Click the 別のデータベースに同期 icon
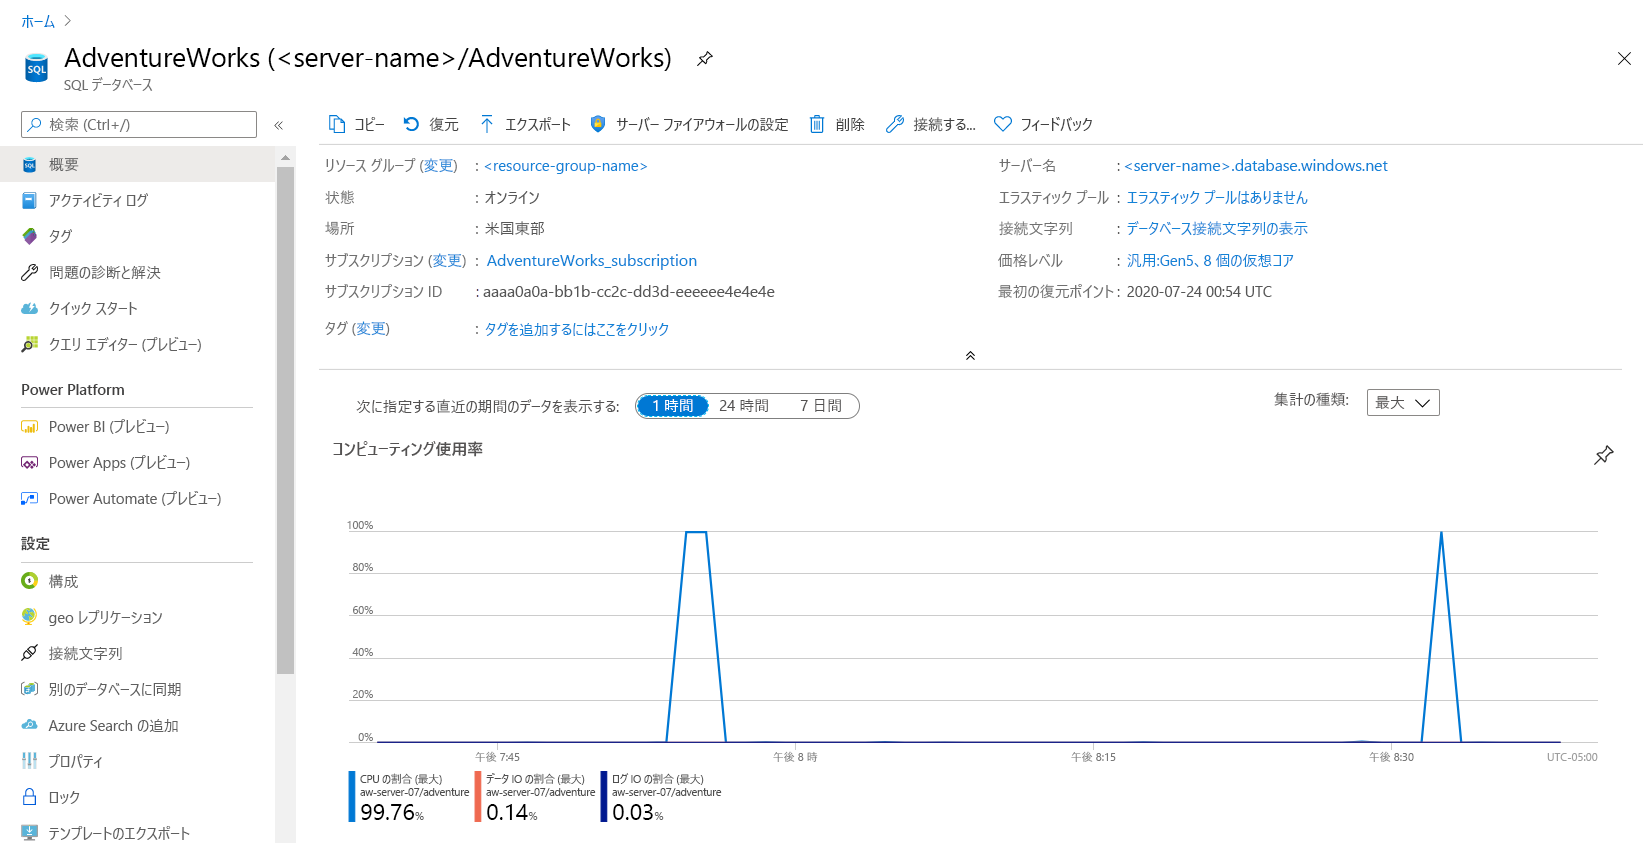The width and height of the screenshot is (1643, 843). 30,689
